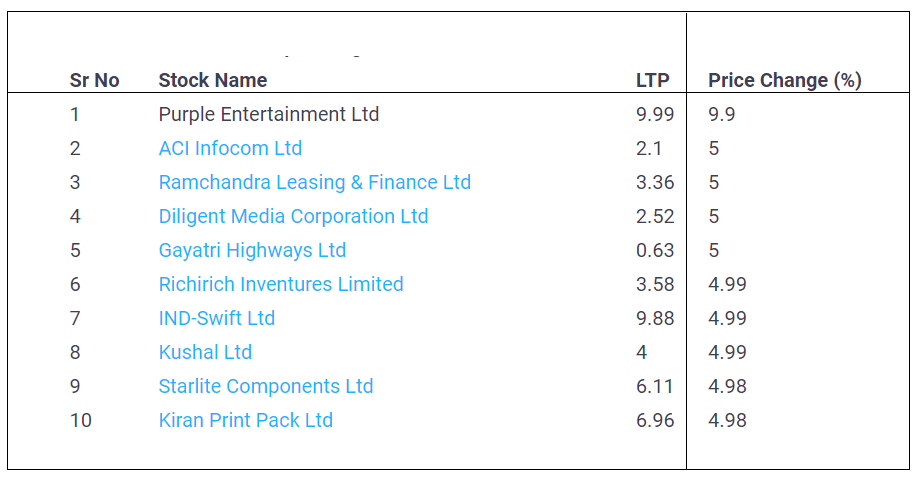Image resolution: width=919 pixels, height=478 pixels.
Task: Open Kiran Print Pack Ltd link
Action: tap(245, 420)
